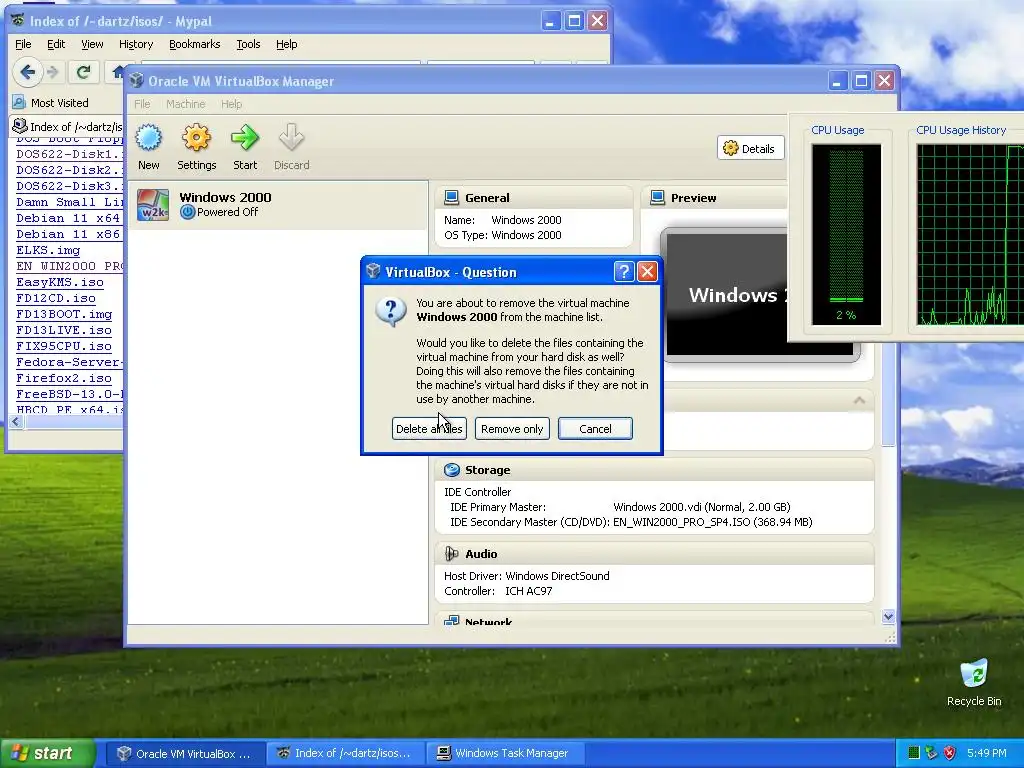This screenshot has width=1024, height=768.
Task: Click the Windows 2000 preview thumbnail
Action: [725, 294]
